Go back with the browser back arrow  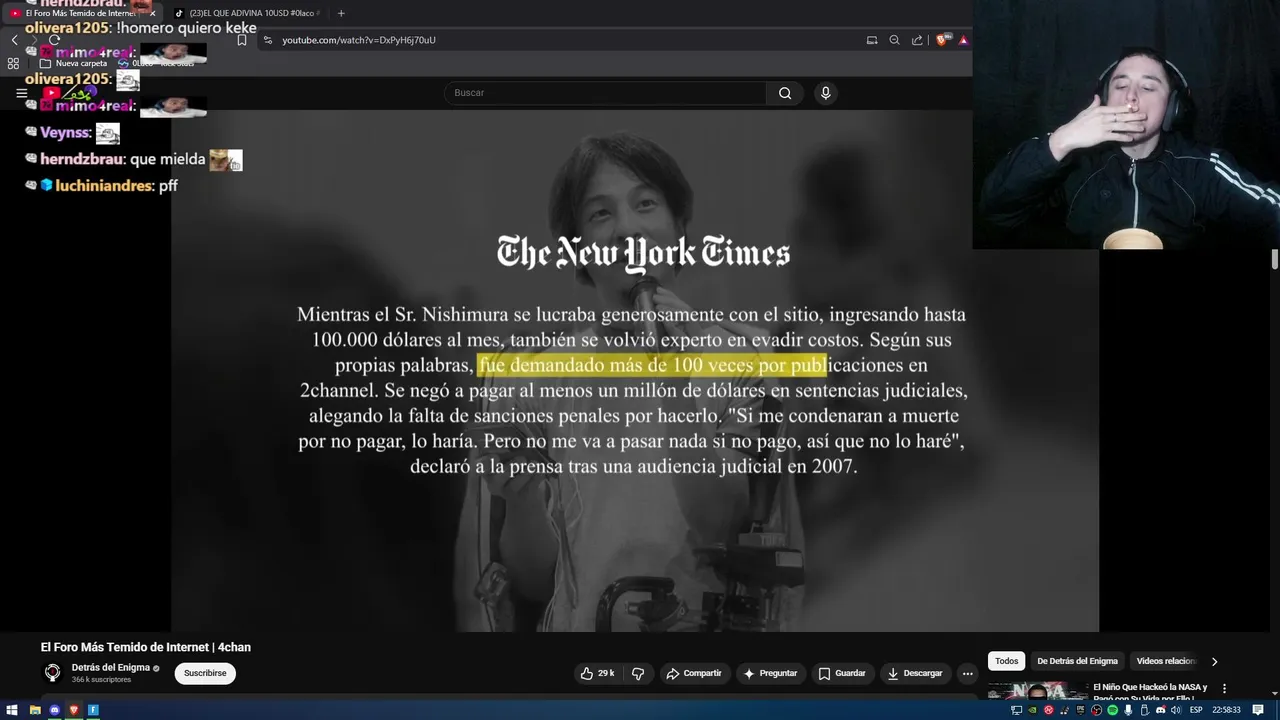point(14,40)
